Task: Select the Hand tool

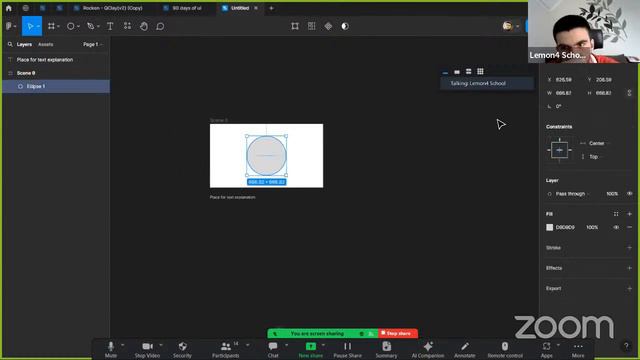Action: pos(144,26)
